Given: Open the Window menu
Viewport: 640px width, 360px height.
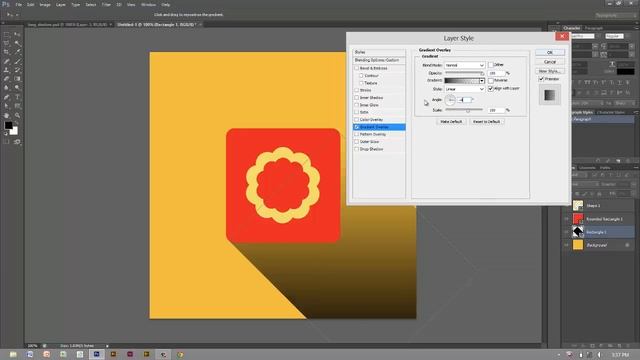Looking at the screenshot, I should pos(148,4).
